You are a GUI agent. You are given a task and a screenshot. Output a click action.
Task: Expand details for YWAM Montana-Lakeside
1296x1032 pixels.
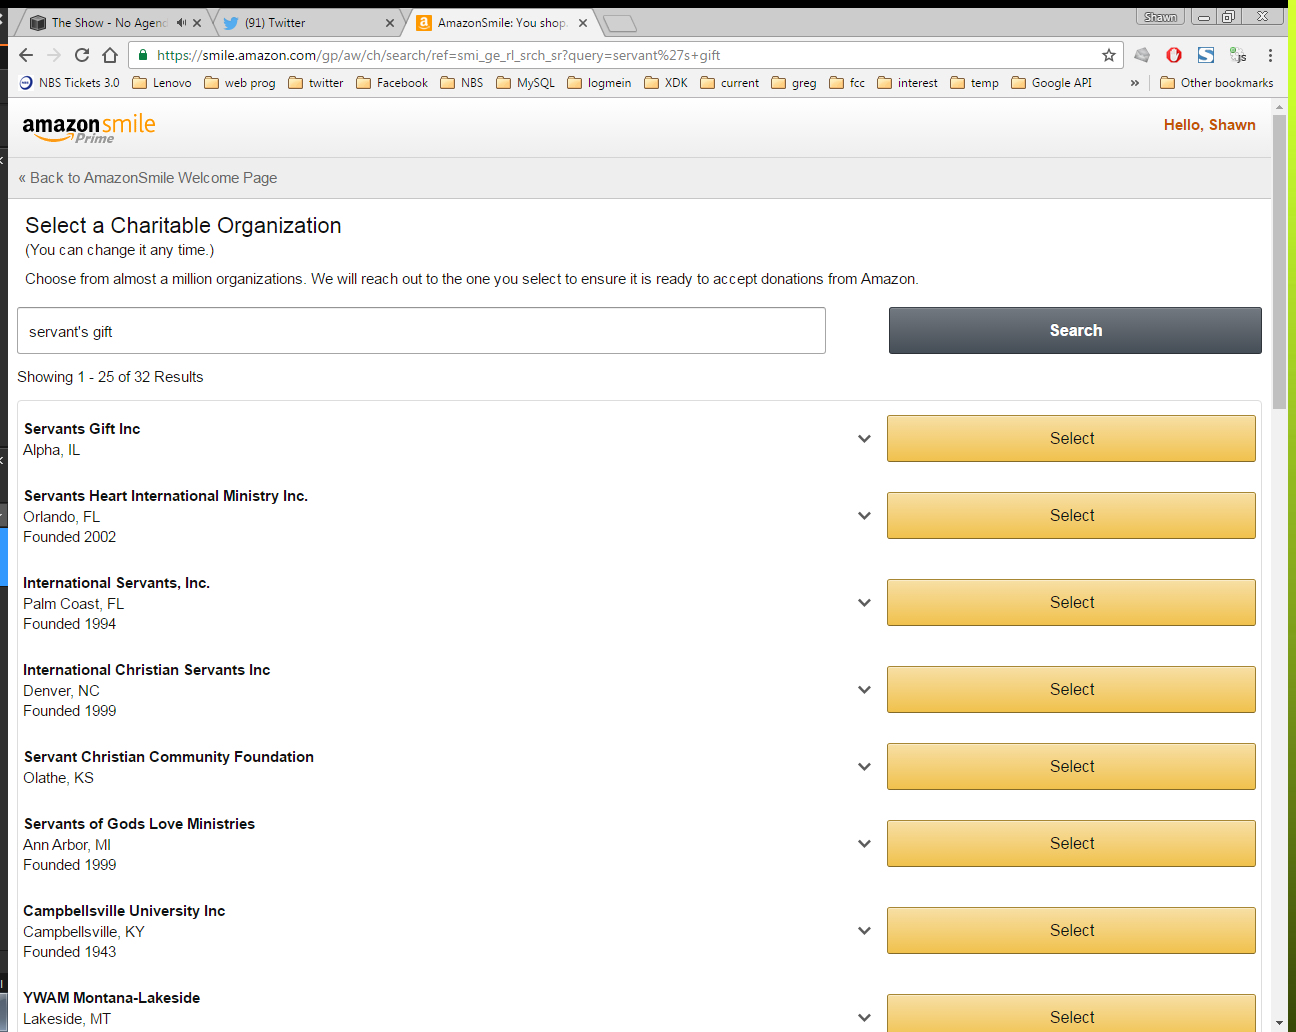tap(864, 1018)
